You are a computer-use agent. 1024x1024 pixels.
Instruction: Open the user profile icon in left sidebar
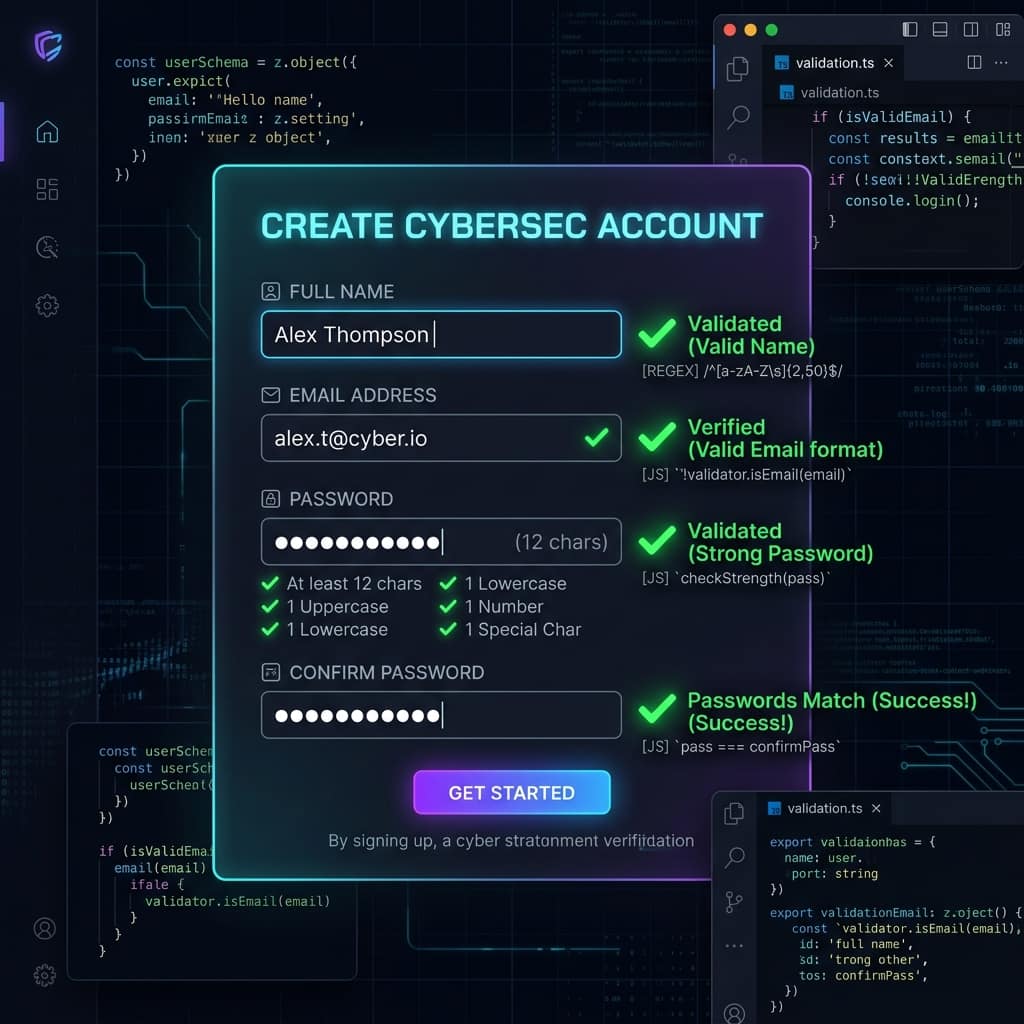pyautogui.click(x=44, y=928)
